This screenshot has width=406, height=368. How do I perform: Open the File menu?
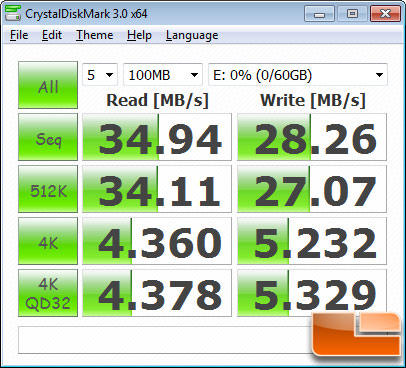(19, 35)
